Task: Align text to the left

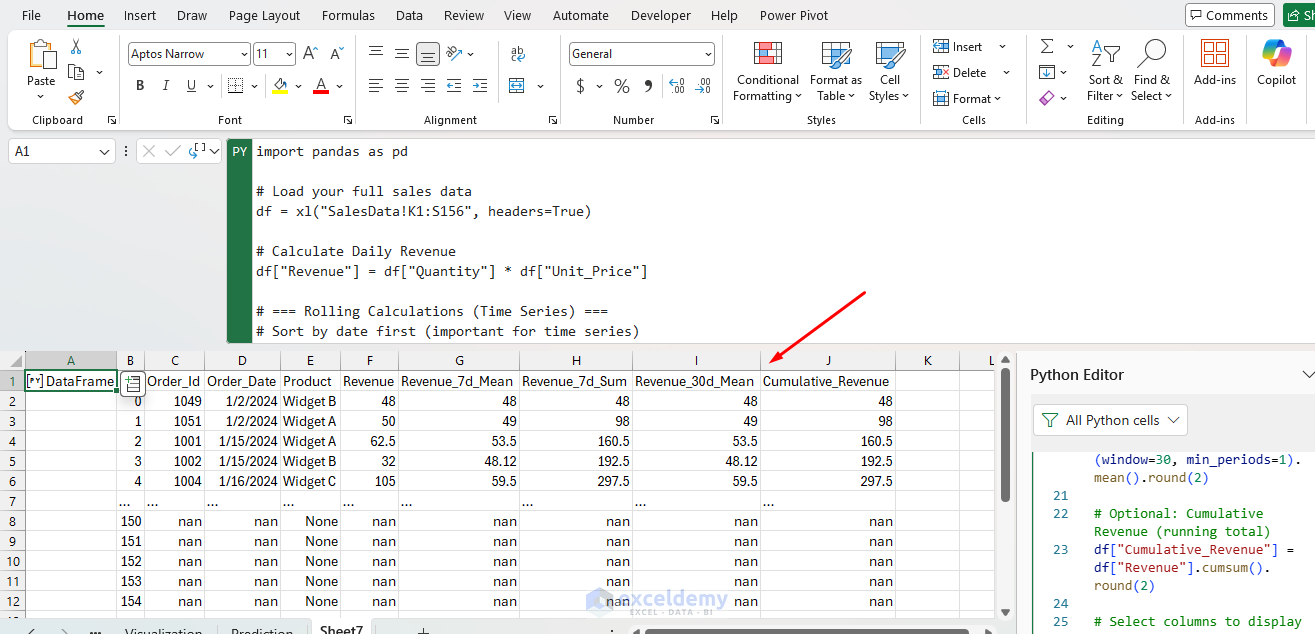Action: tap(376, 86)
